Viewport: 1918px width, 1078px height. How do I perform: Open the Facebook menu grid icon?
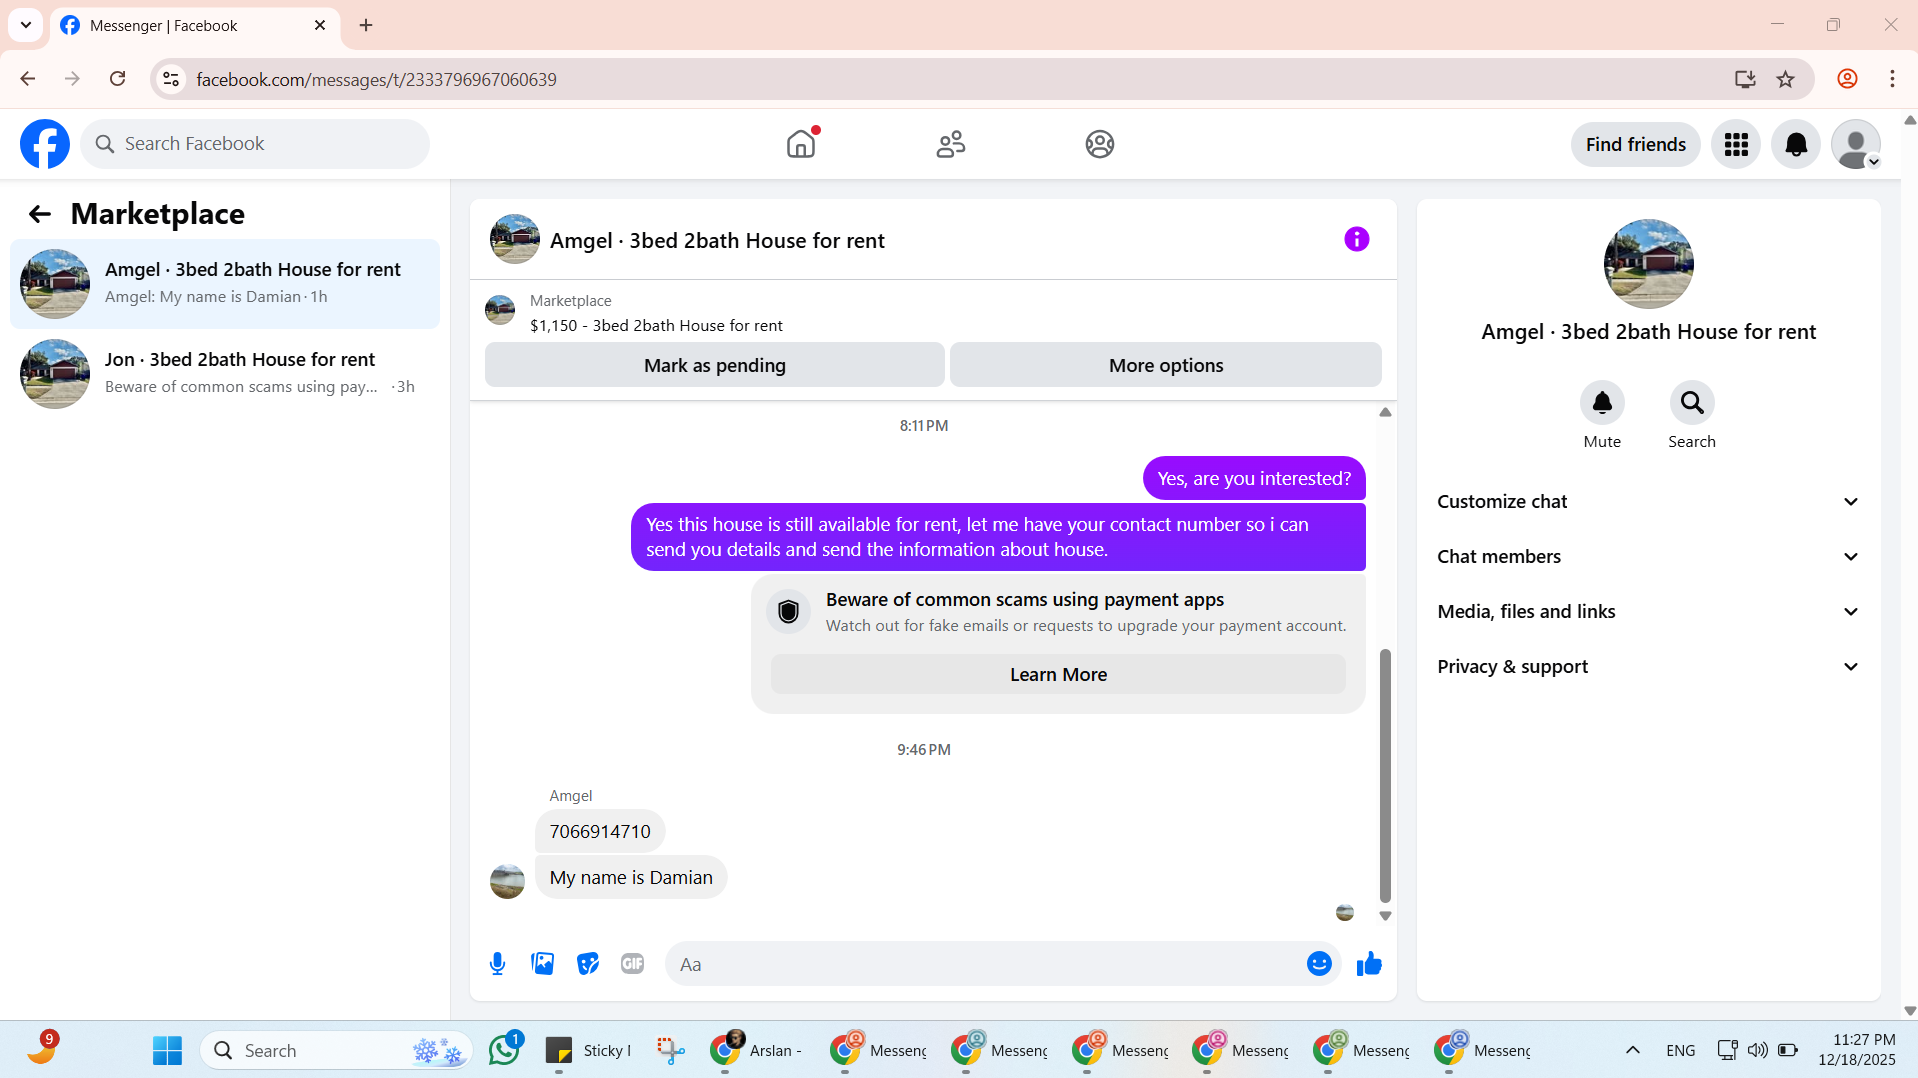coord(1736,145)
